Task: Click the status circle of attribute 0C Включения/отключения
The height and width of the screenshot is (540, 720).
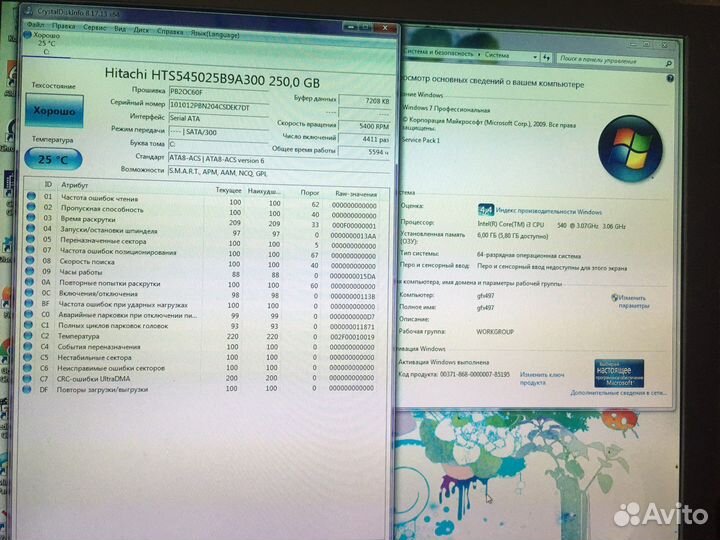Action: coord(29,292)
